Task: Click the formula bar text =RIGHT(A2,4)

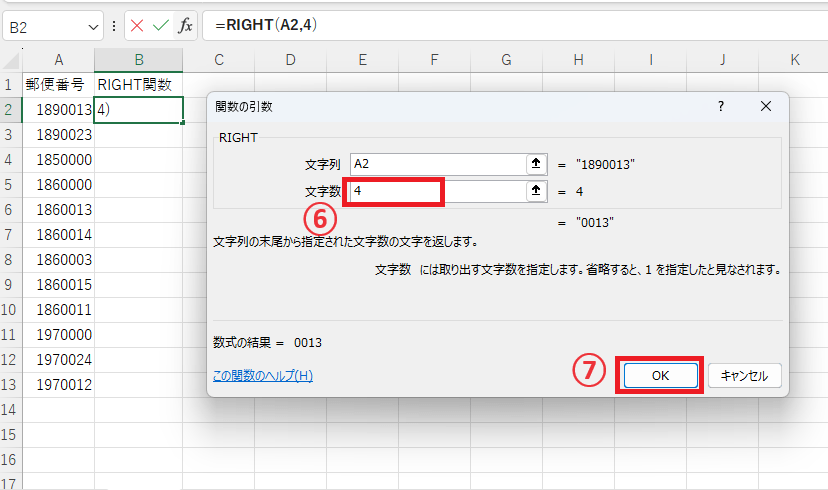Action: pos(266,25)
